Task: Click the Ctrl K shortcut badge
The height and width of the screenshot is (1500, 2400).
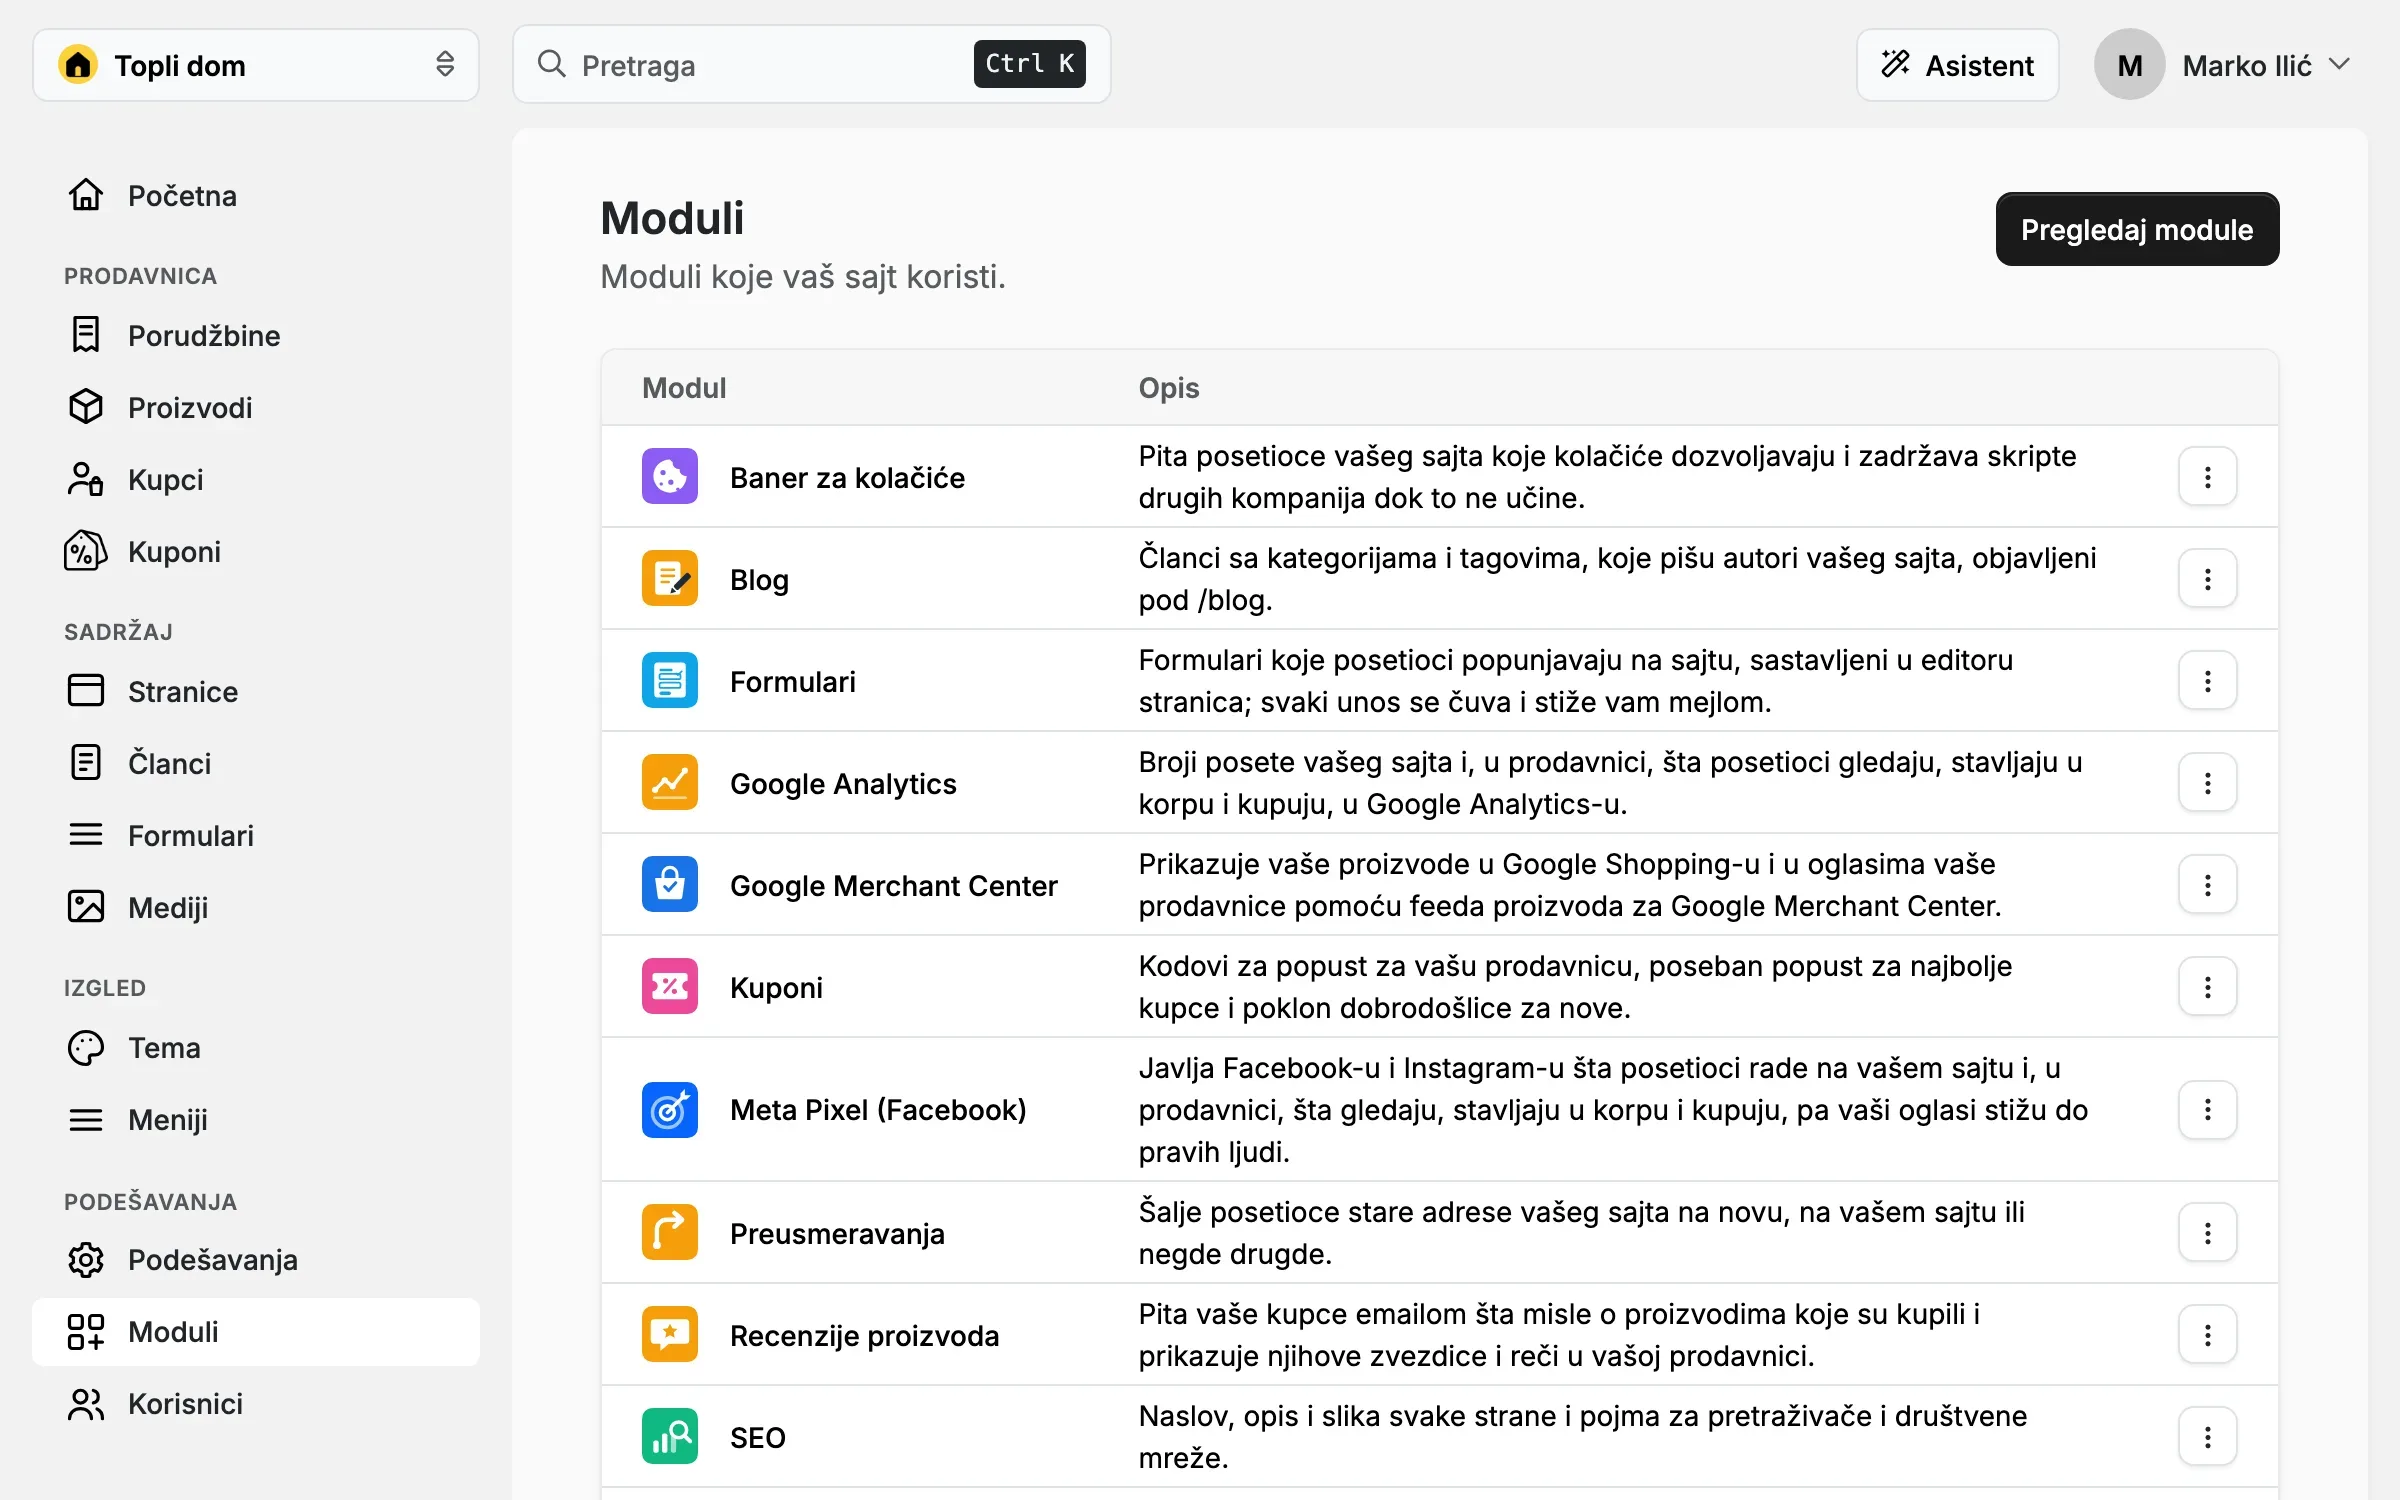Action: coord(1029,64)
